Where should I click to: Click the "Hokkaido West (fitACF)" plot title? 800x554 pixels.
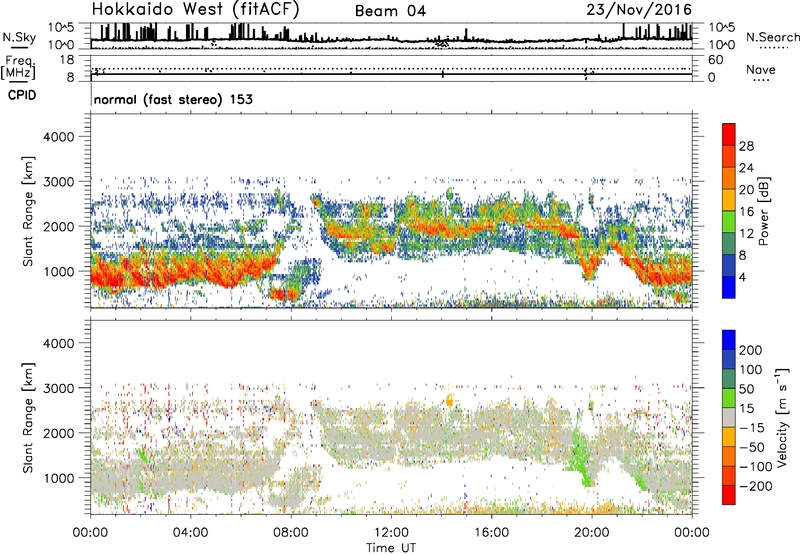pos(195,10)
